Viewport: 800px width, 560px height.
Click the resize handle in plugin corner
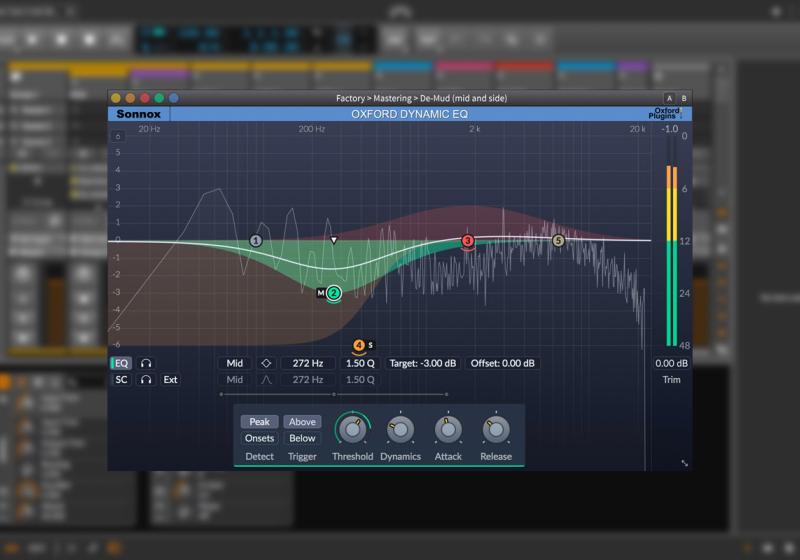685,463
